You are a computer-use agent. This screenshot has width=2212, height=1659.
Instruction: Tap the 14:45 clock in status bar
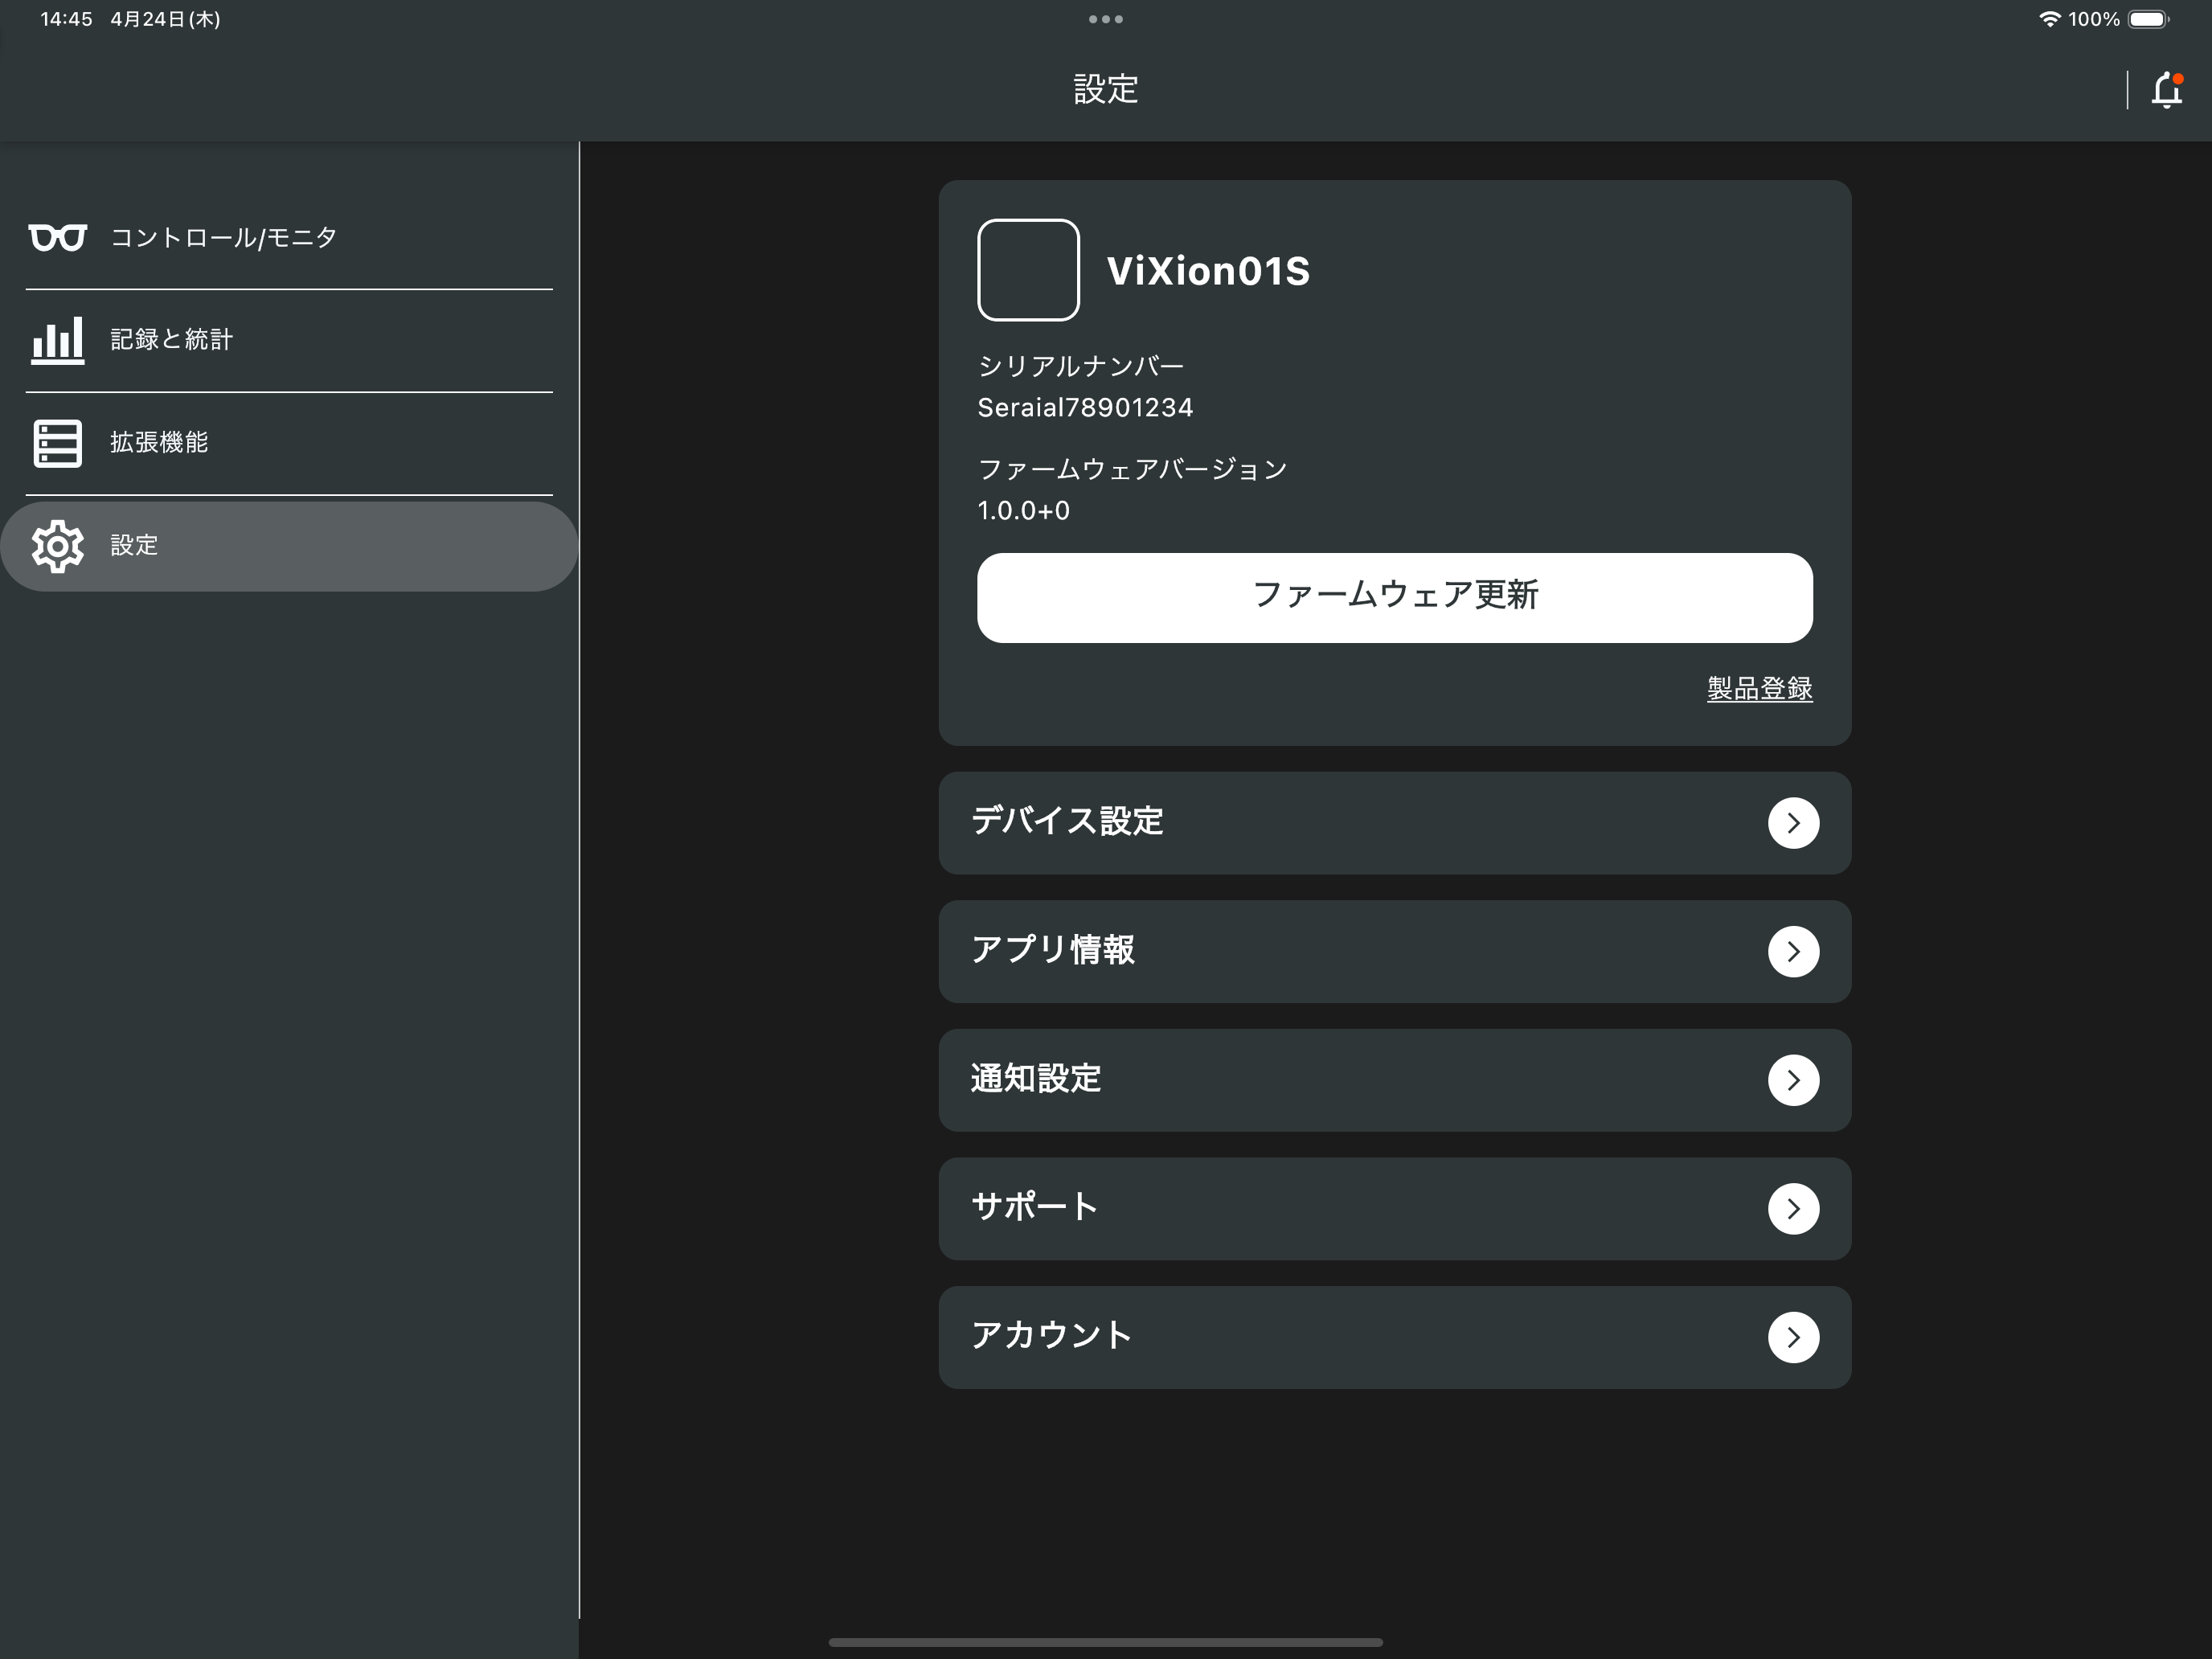point(66,19)
